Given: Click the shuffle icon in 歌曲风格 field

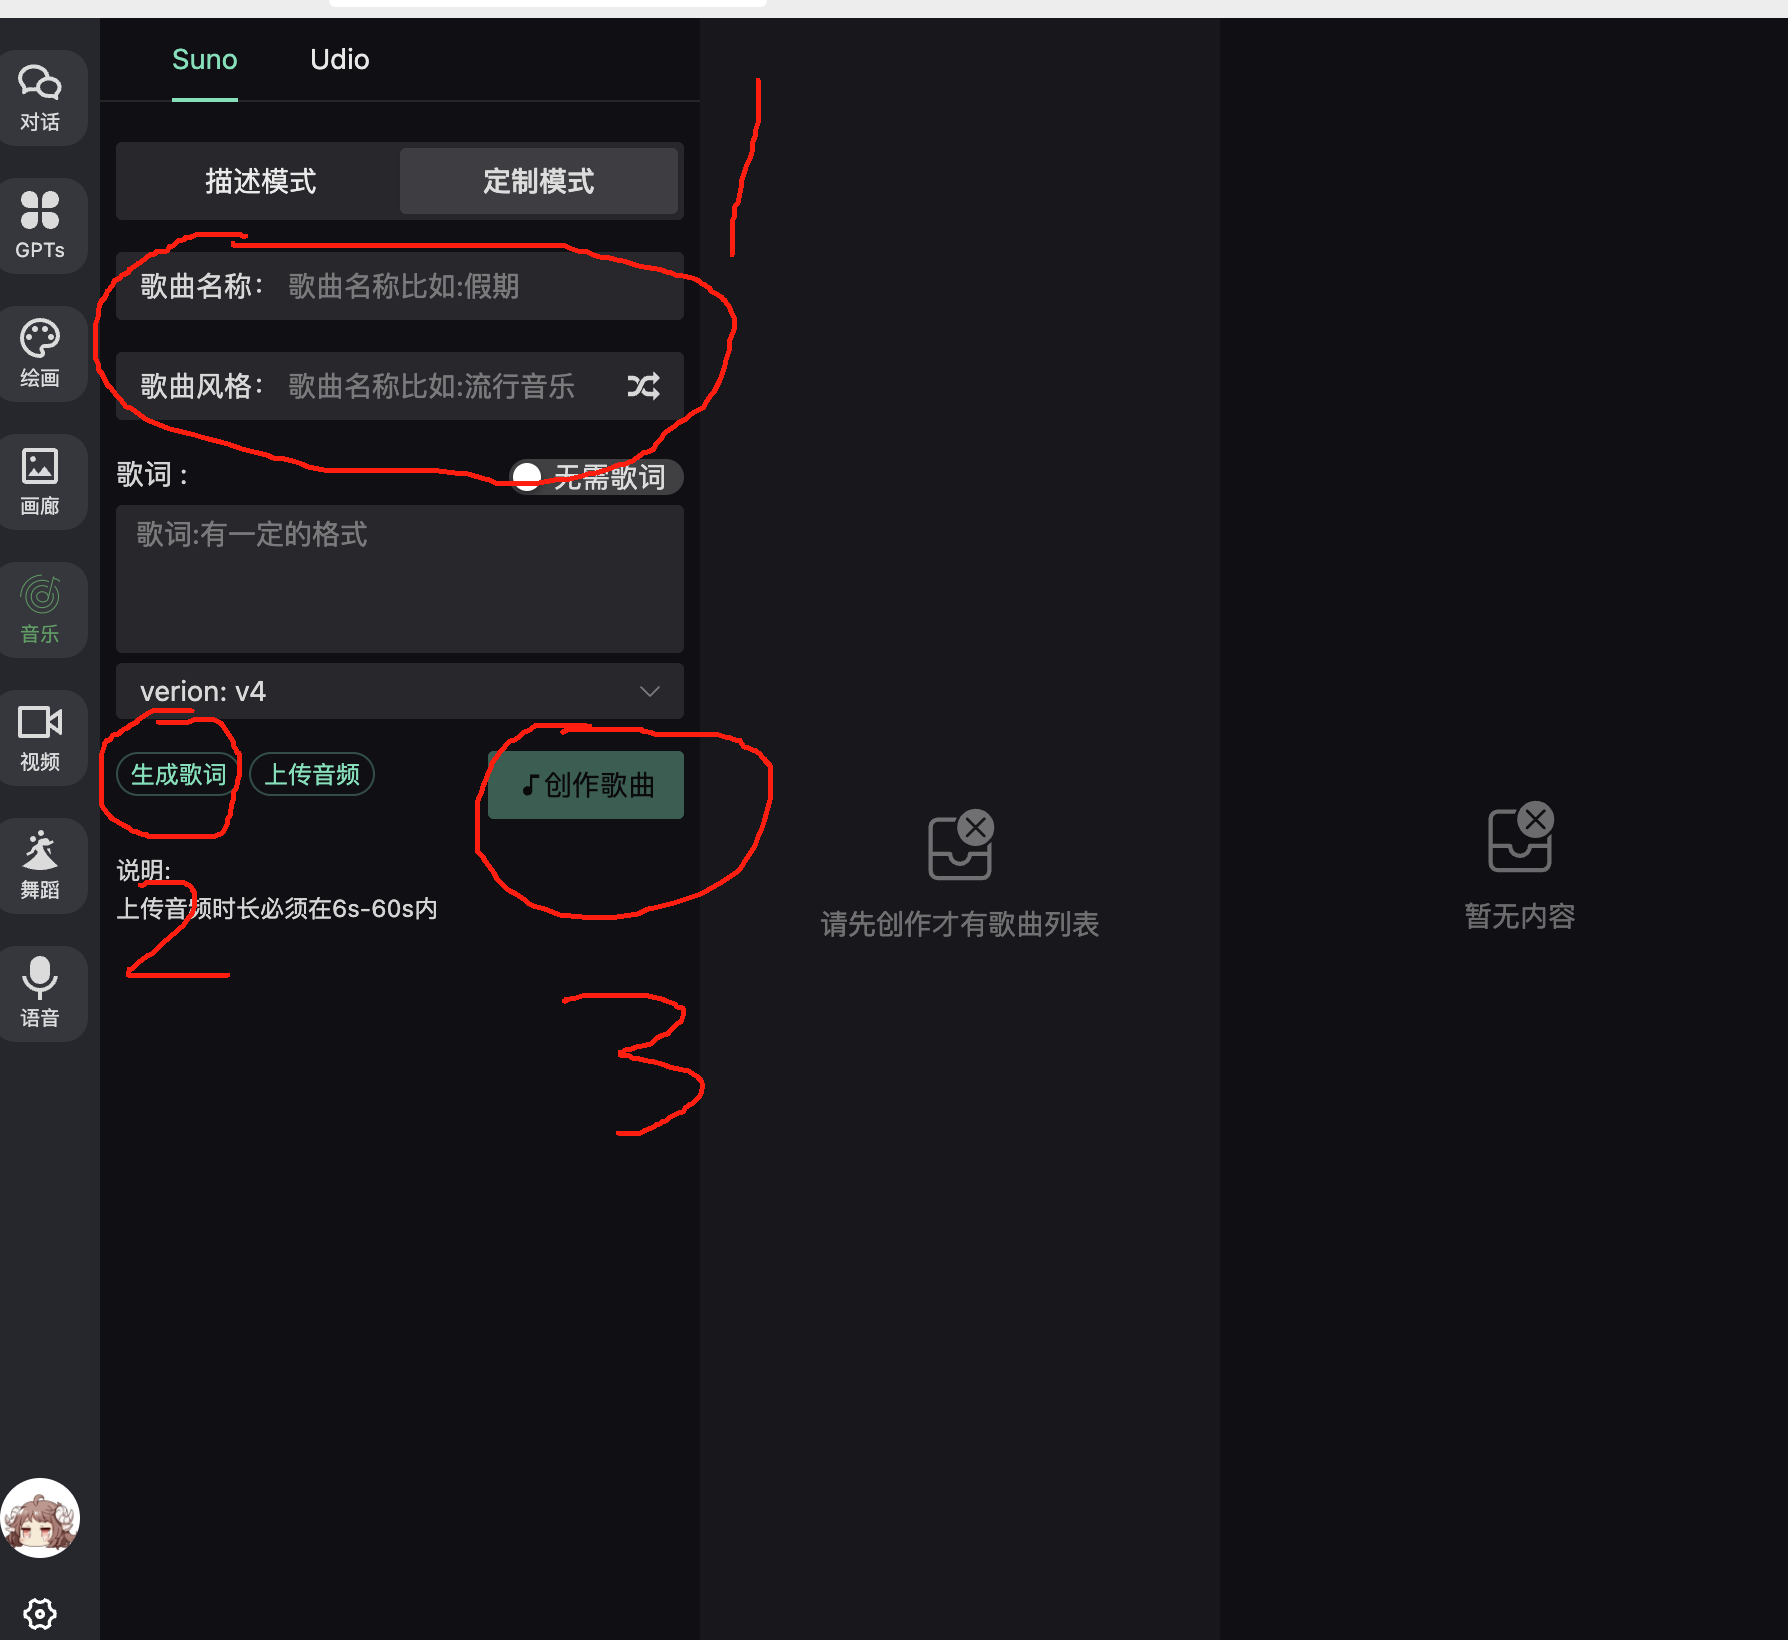Looking at the screenshot, I should tap(643, 386).
